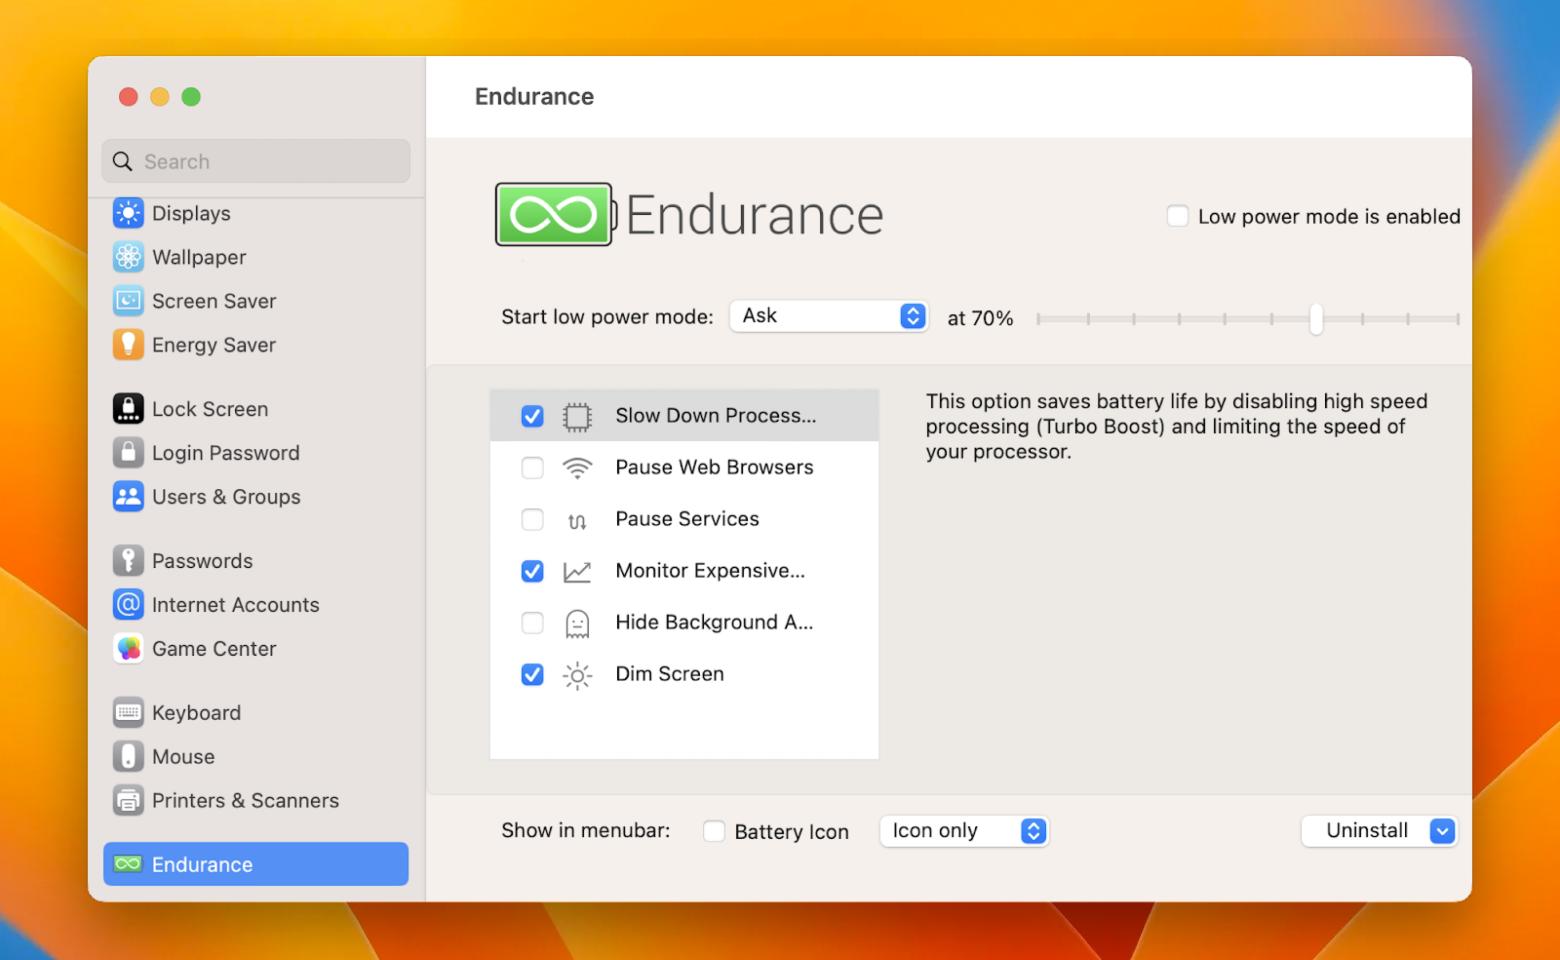Click the Mouse icon in sidebar

[128, 757]
